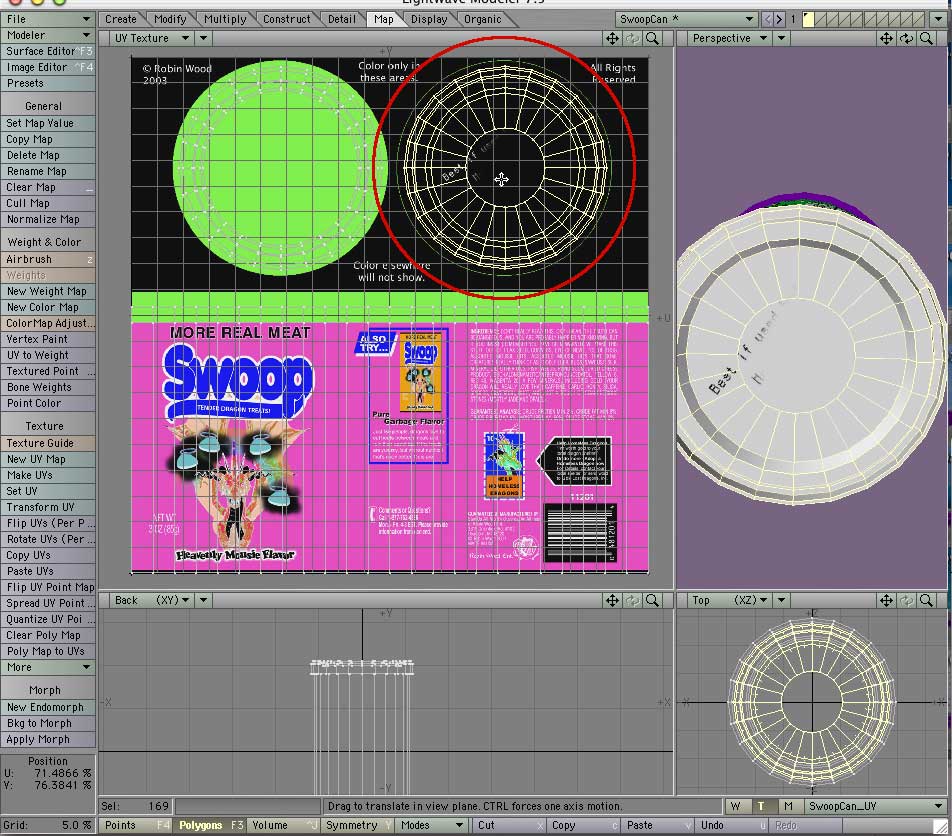Image resolution: width=952 pixels, height=836 pixels.
Task: Open the Multiply tab
Action: [x=225, y=19]
